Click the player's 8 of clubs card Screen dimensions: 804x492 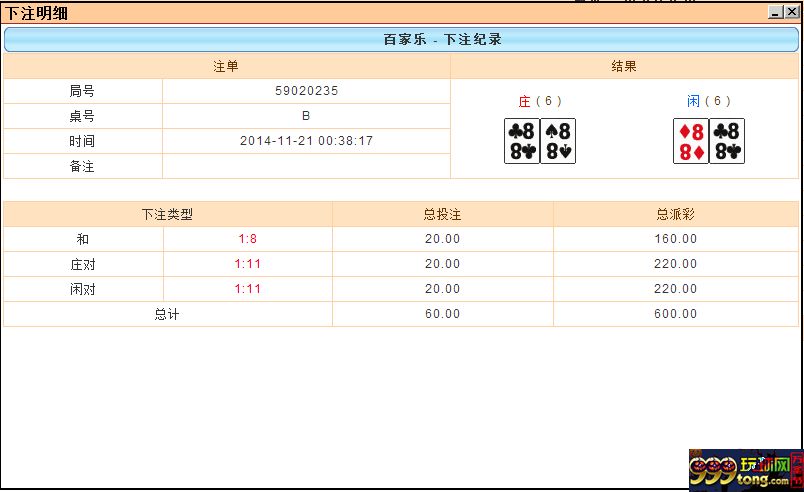coord(727,141)
